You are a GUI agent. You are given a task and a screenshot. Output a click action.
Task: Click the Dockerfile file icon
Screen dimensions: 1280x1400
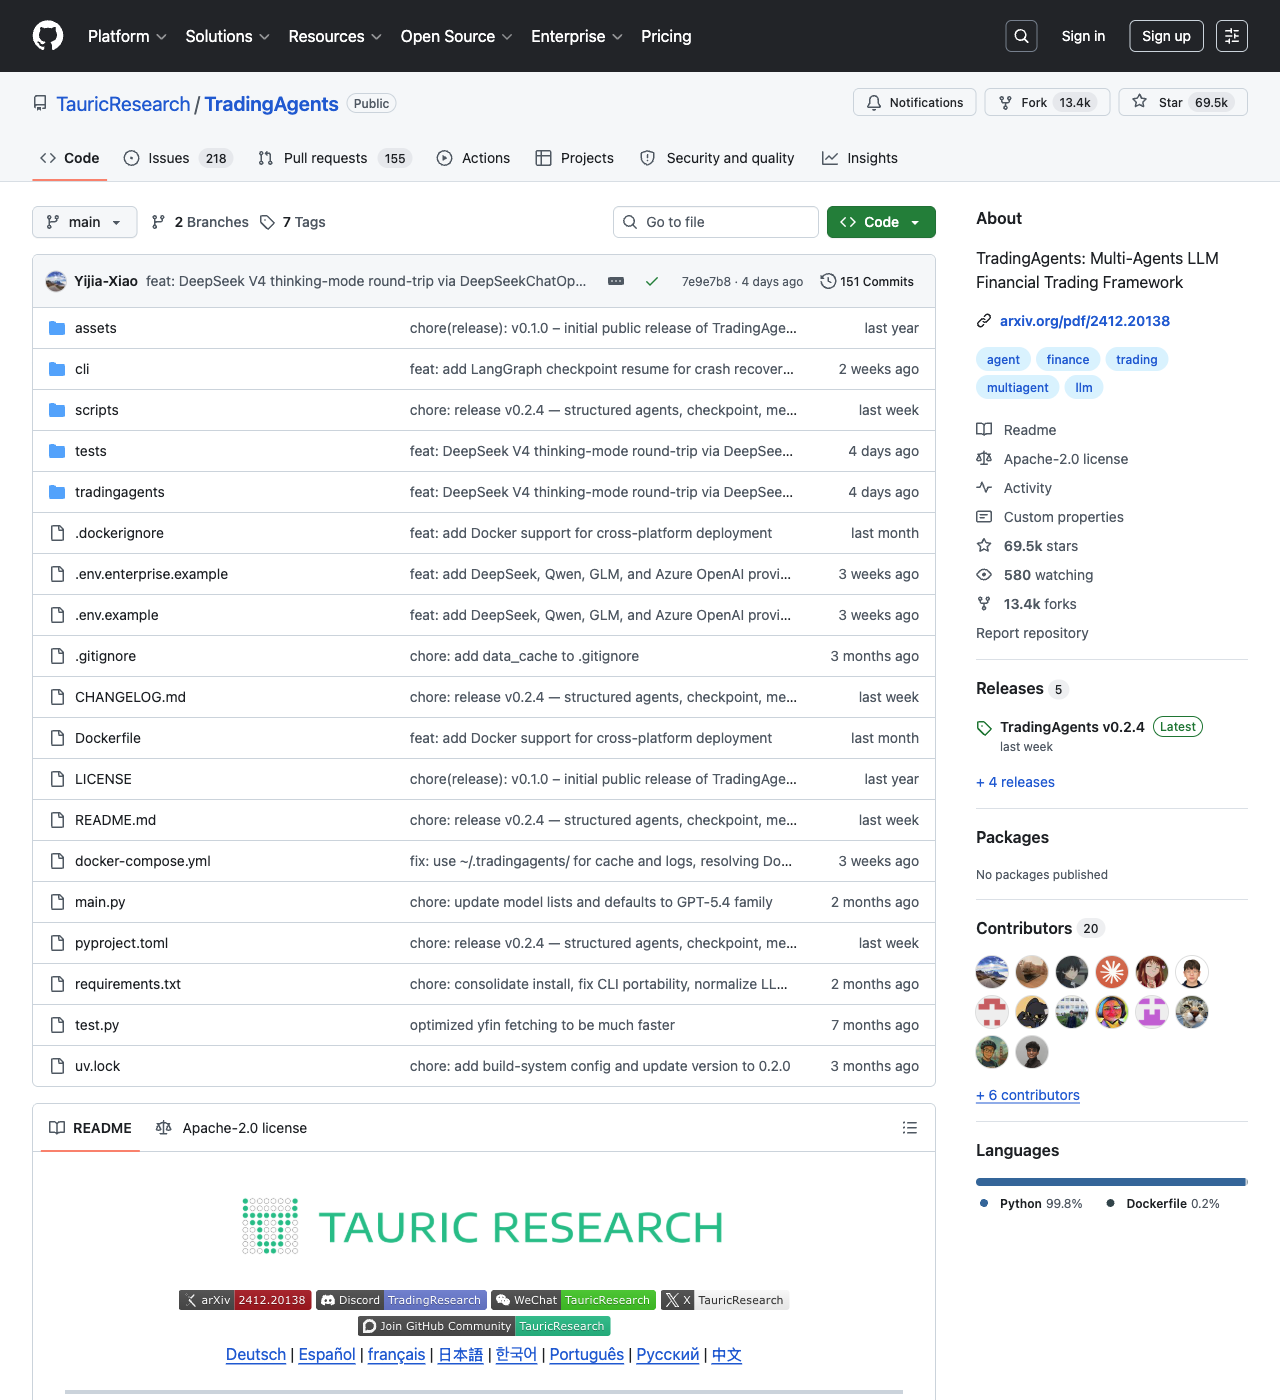[57, 738]
